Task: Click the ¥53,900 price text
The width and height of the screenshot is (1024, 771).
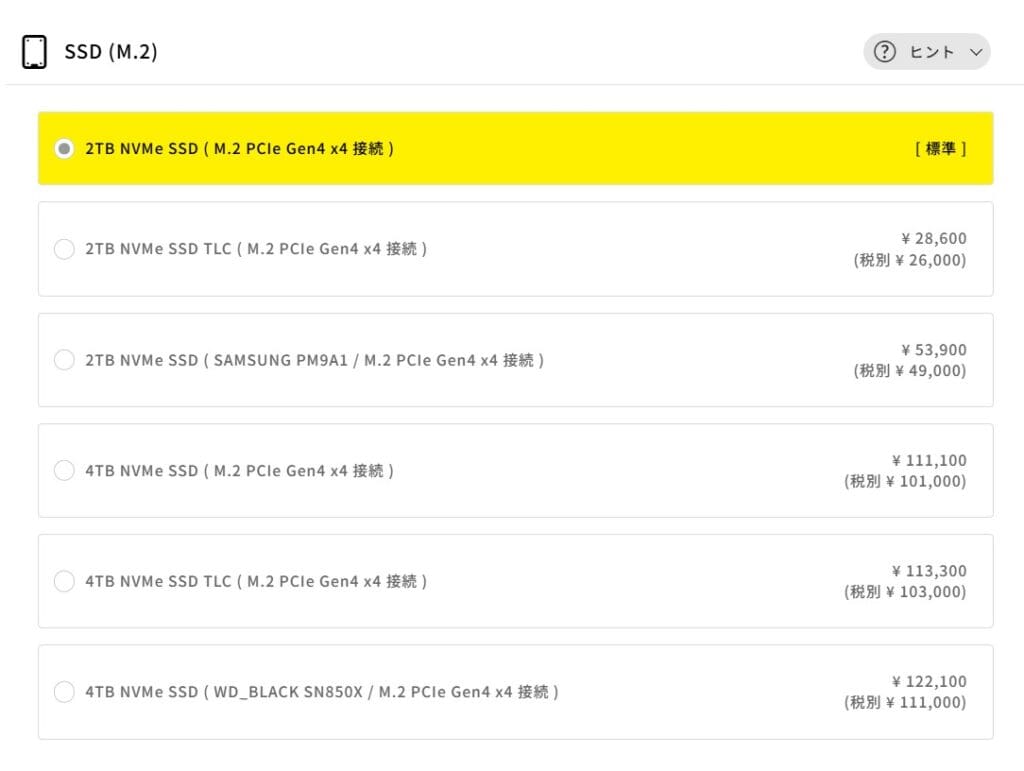Action: pos(933,350)
